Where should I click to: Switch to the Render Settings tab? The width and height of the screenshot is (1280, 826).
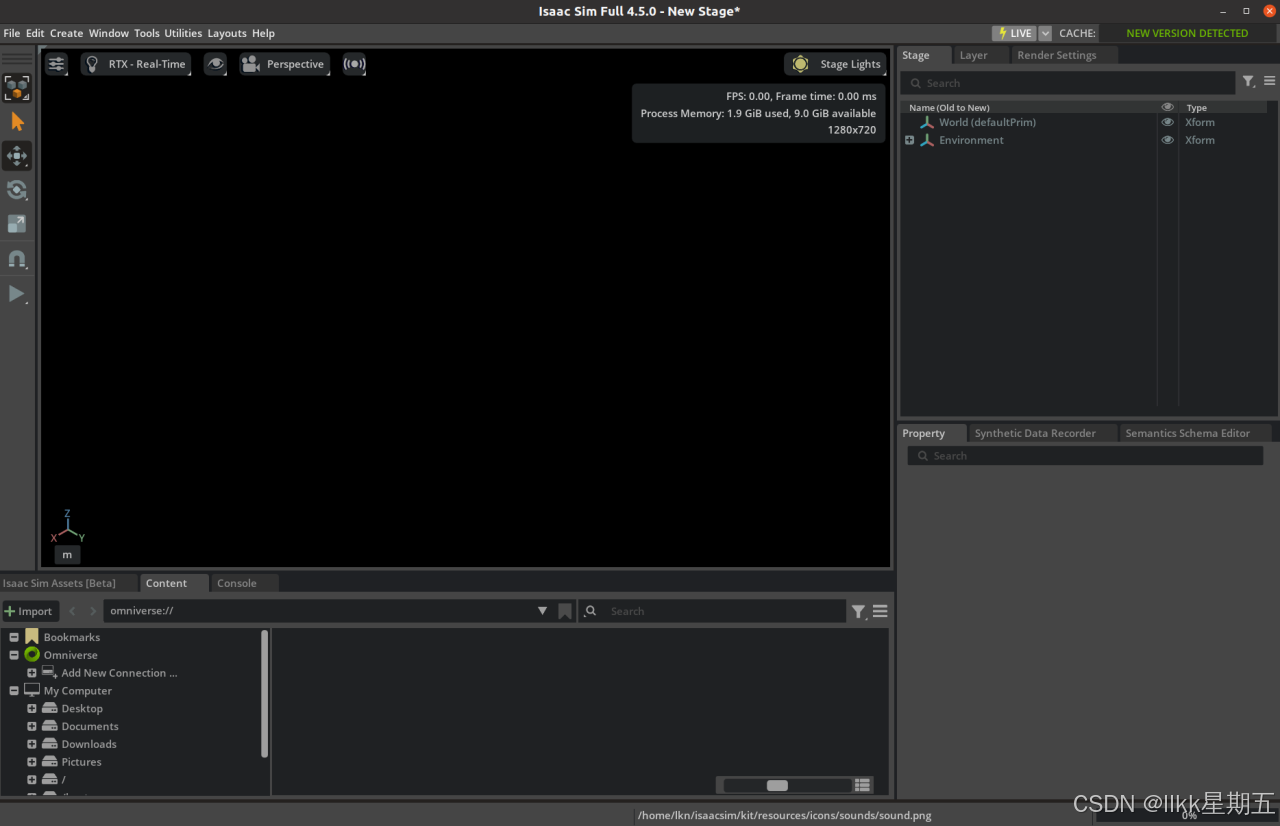(1057, 55)
